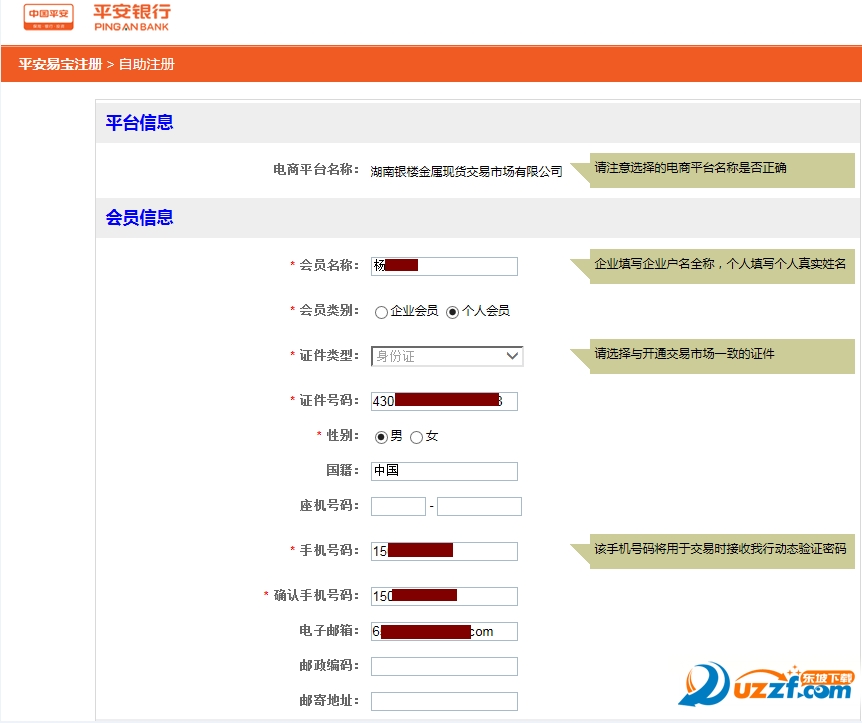The width and height of the screenshot is (862, 723).
Task: Open the 证件类型 dropdown
Action: [x=447, y=356]
